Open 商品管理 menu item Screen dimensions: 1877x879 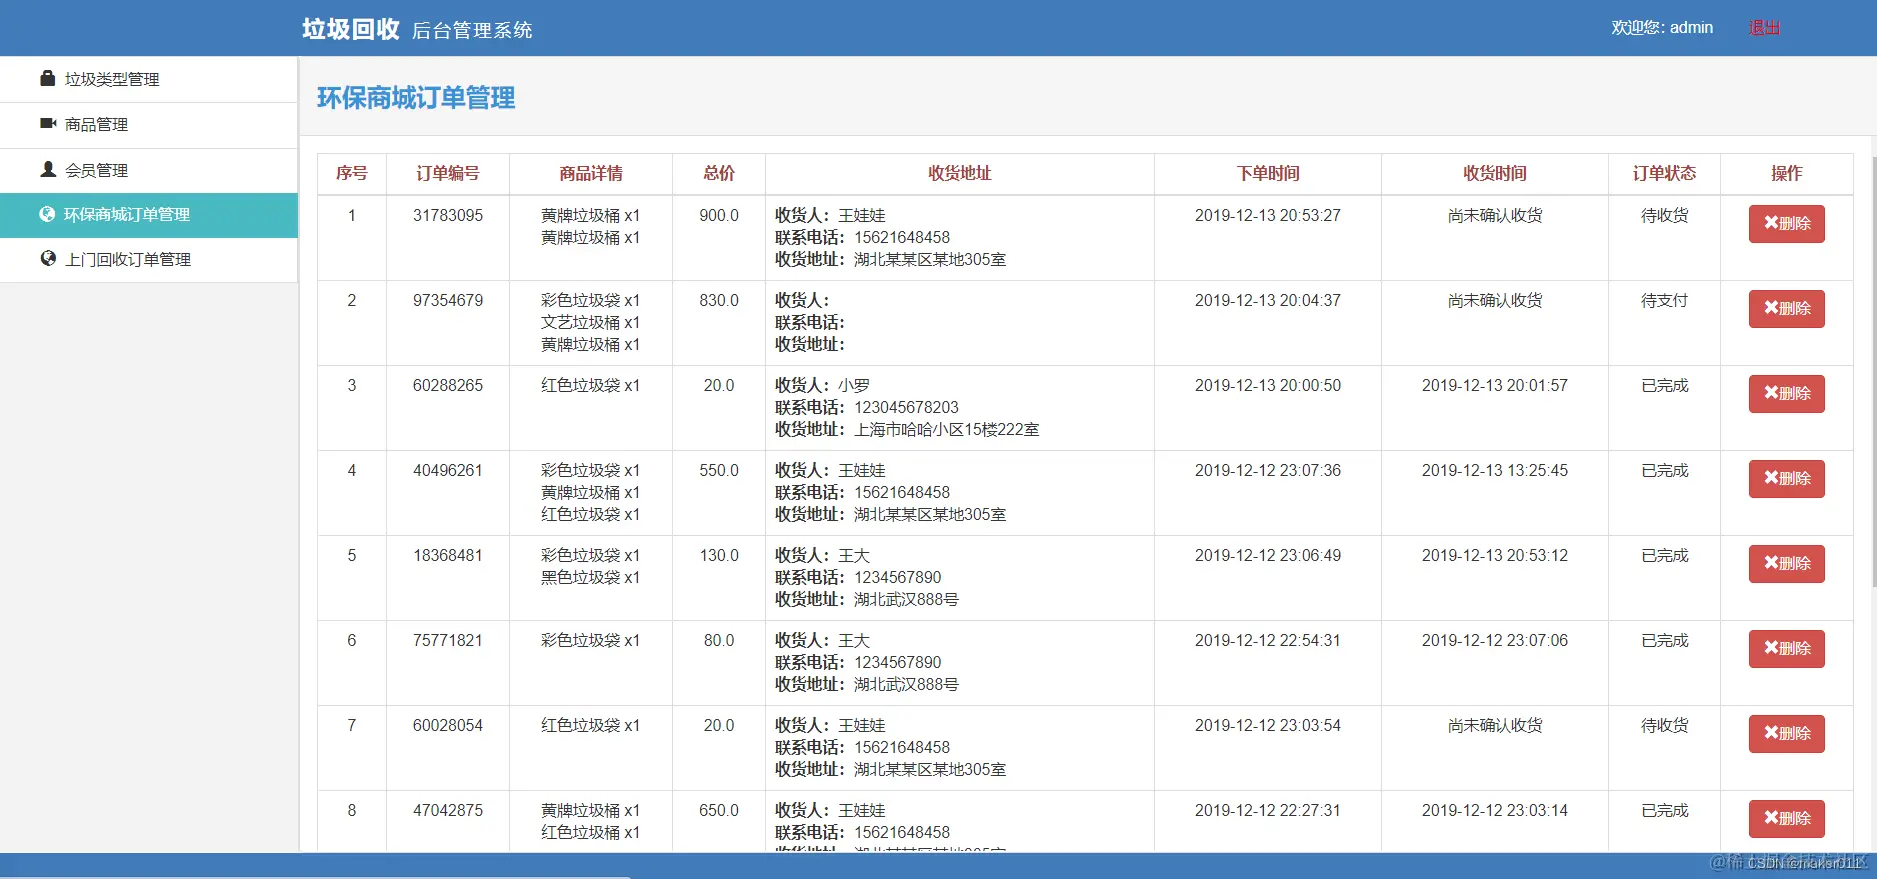[x=149, y=125]
